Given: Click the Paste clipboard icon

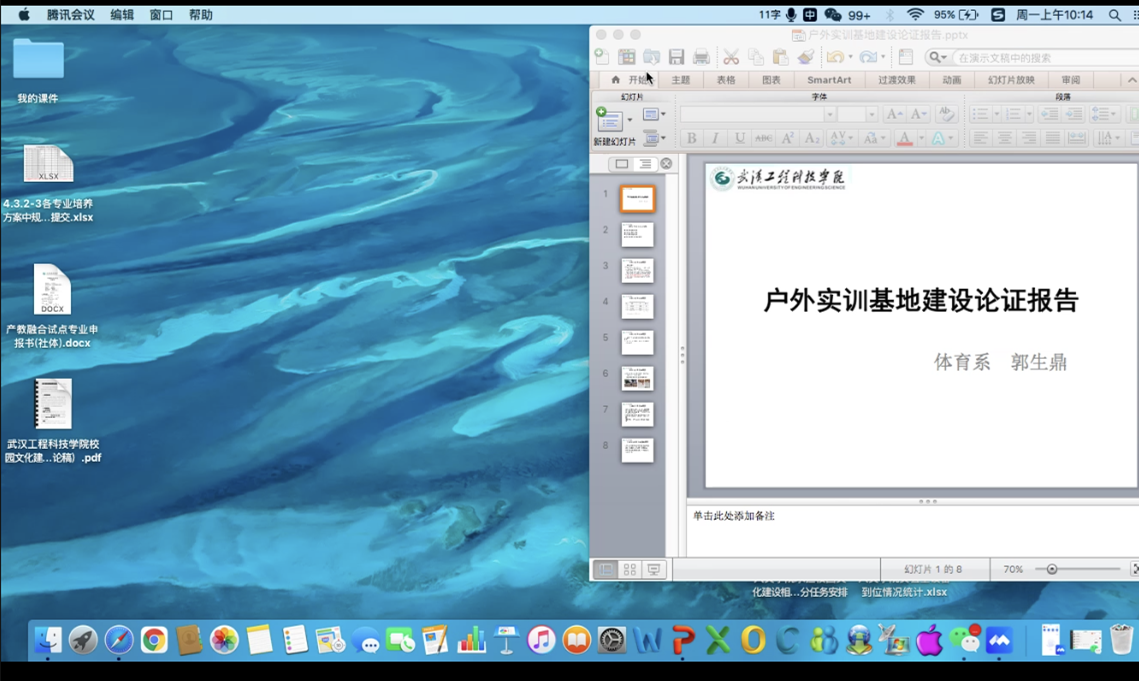Looking at the screenshot, I should [x=781, y=58].
